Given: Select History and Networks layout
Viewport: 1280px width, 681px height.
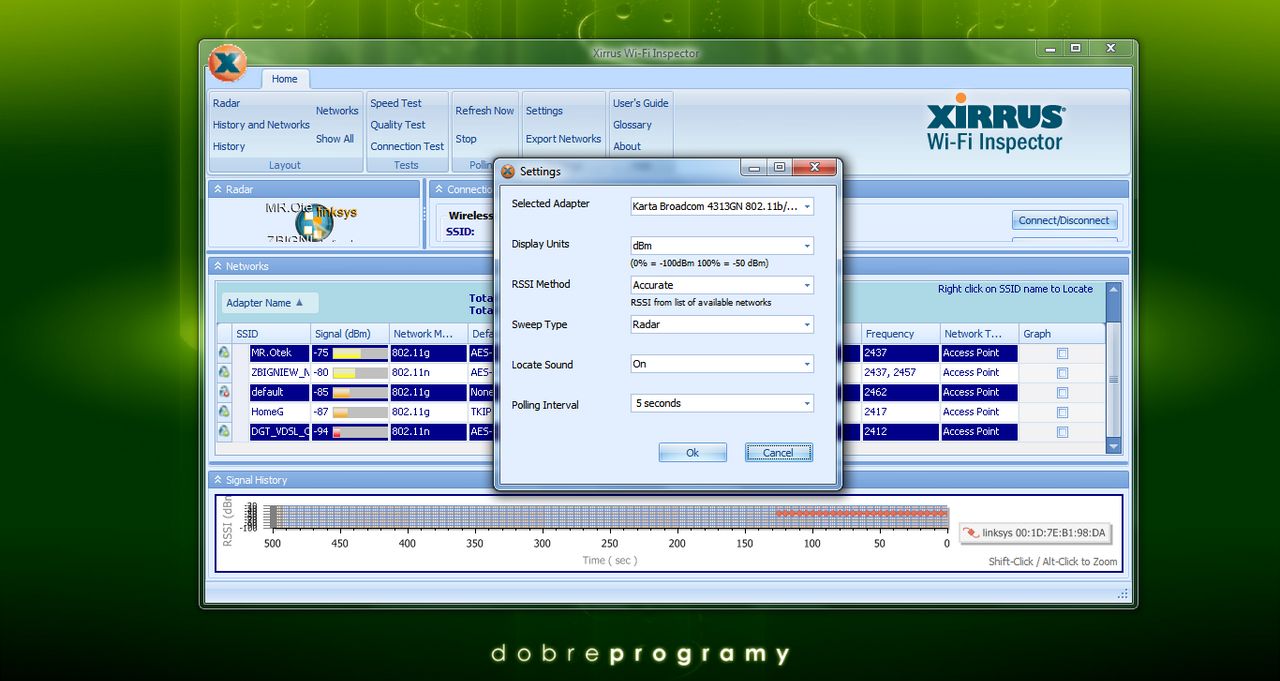Looking at the screenshot, I should (x=261, y=125).
